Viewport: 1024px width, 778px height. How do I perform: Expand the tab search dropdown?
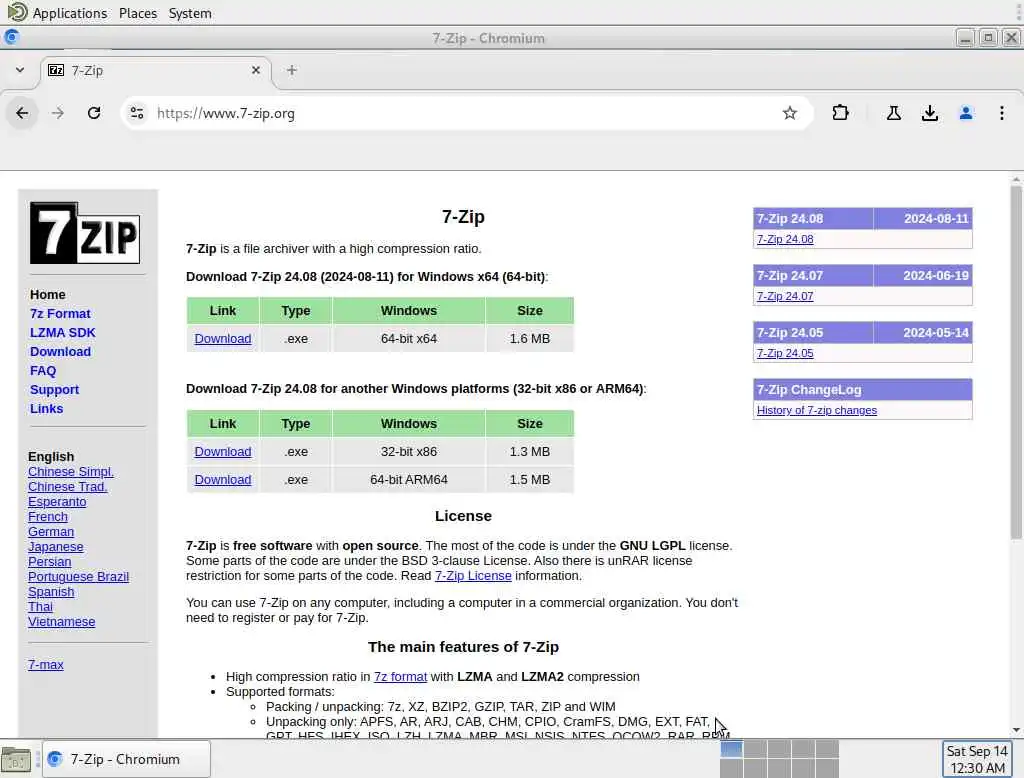[x=20, y=70]
